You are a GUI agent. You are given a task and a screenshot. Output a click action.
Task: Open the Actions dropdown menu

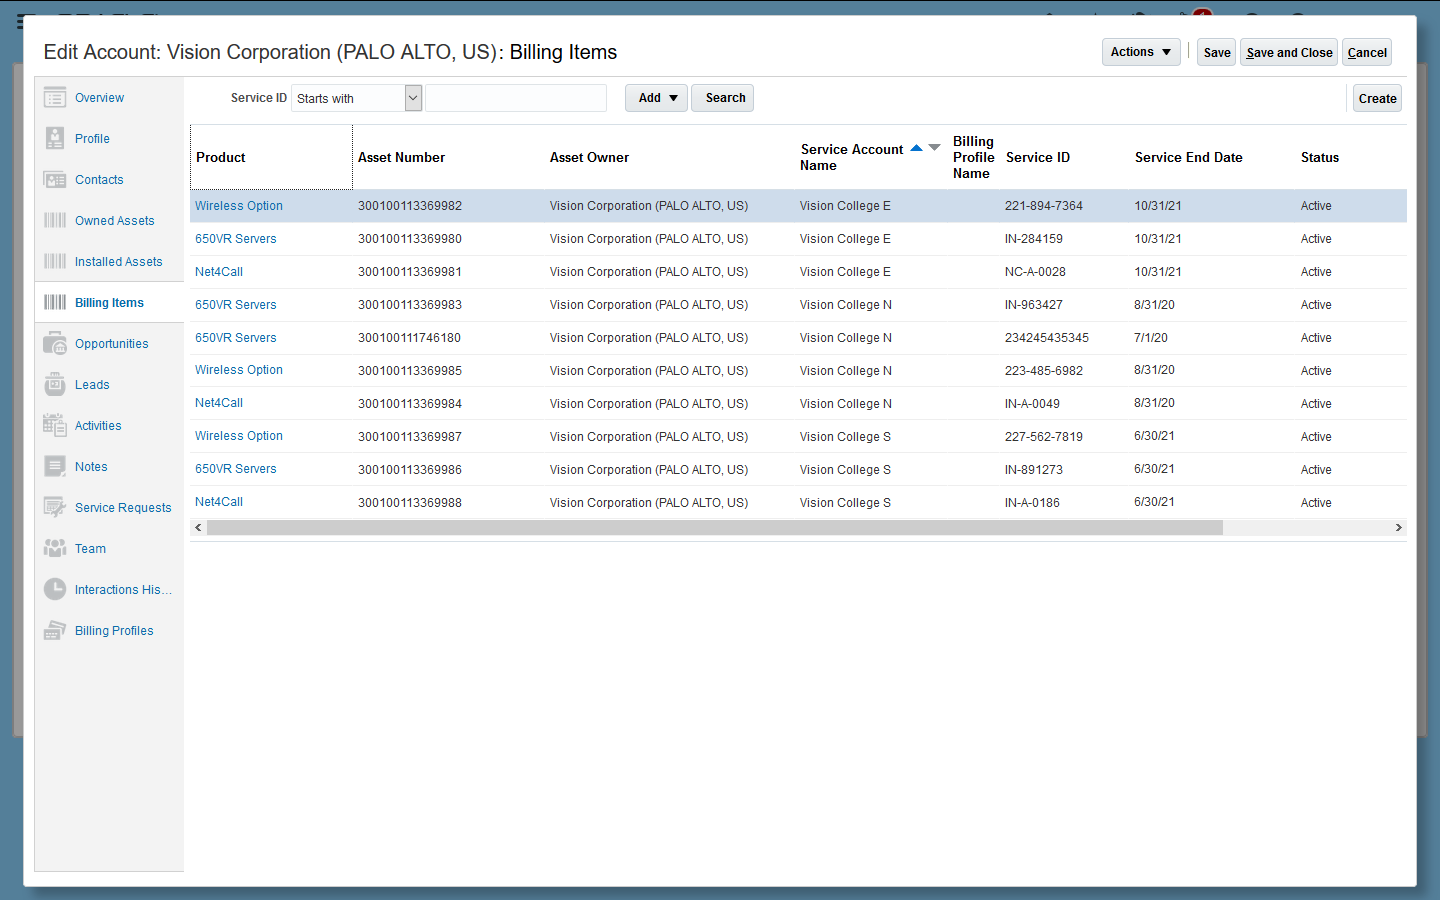[1141, 52]
